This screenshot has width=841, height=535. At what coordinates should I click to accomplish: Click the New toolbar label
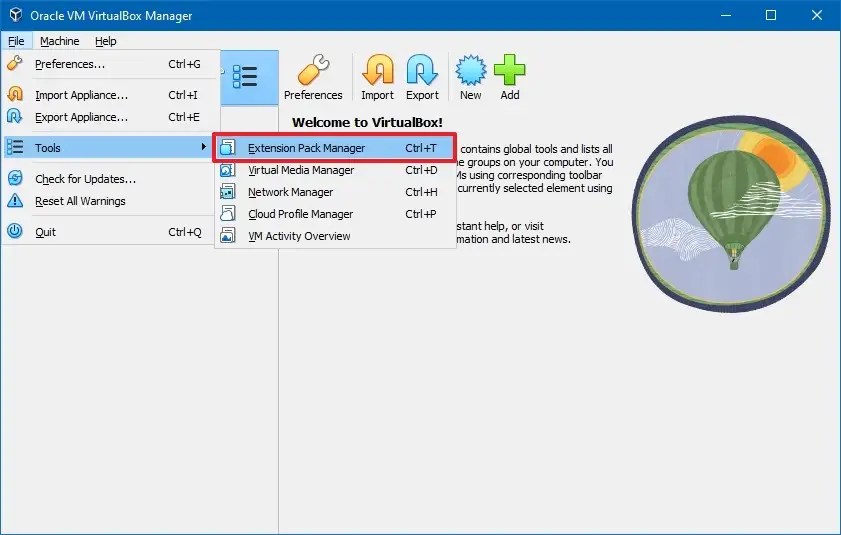(x=470, y=95)
